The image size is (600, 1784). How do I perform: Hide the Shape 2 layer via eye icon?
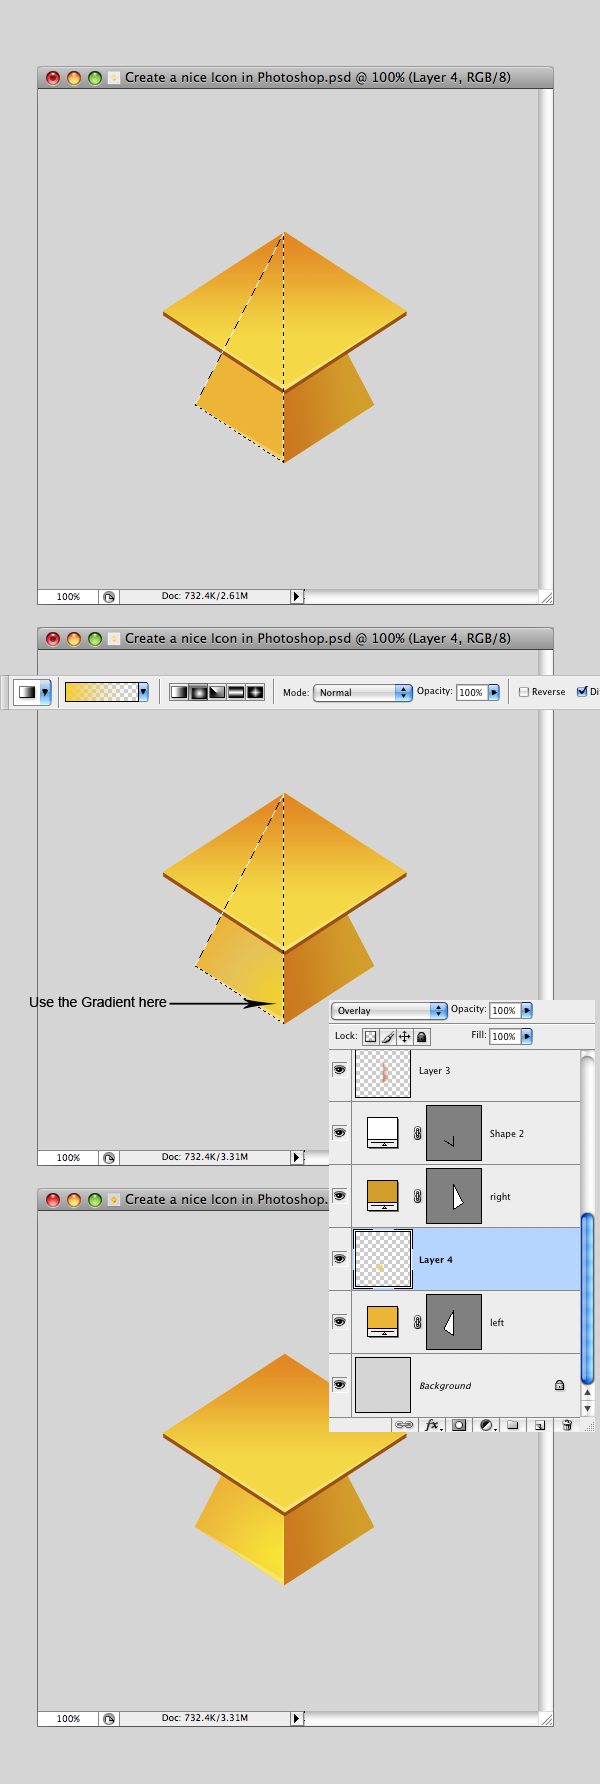click(340, 1133)
